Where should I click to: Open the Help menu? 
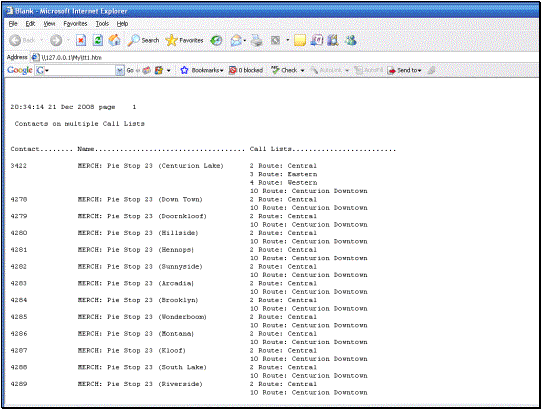(122, 24)
